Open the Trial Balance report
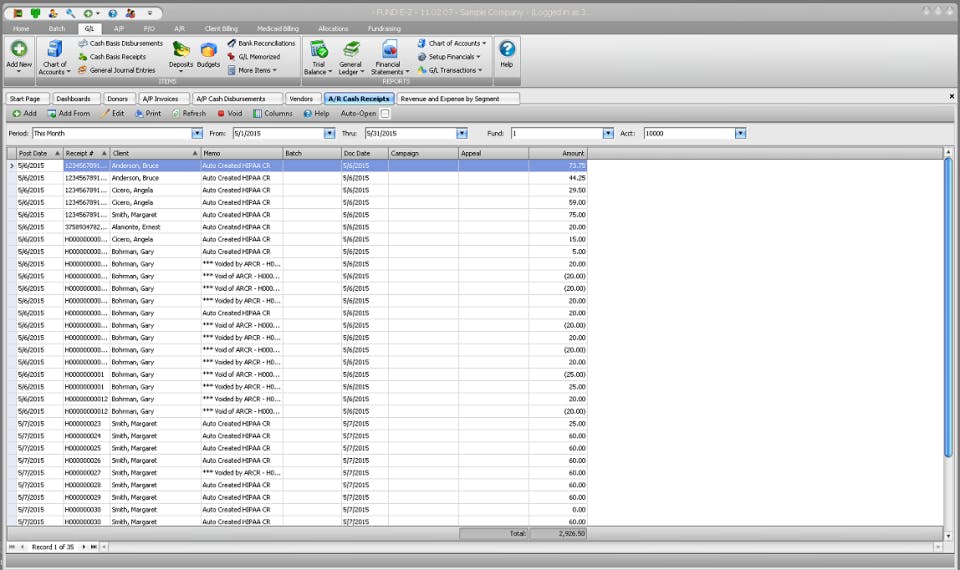 [x=318, y=58]
